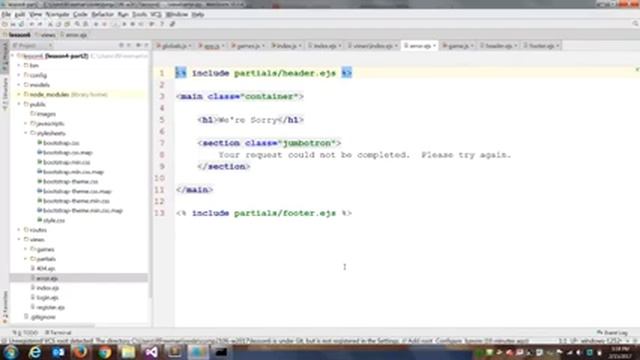Open the Code menu
This screenshot has height=360, width=640.
[x=80, y=14]
